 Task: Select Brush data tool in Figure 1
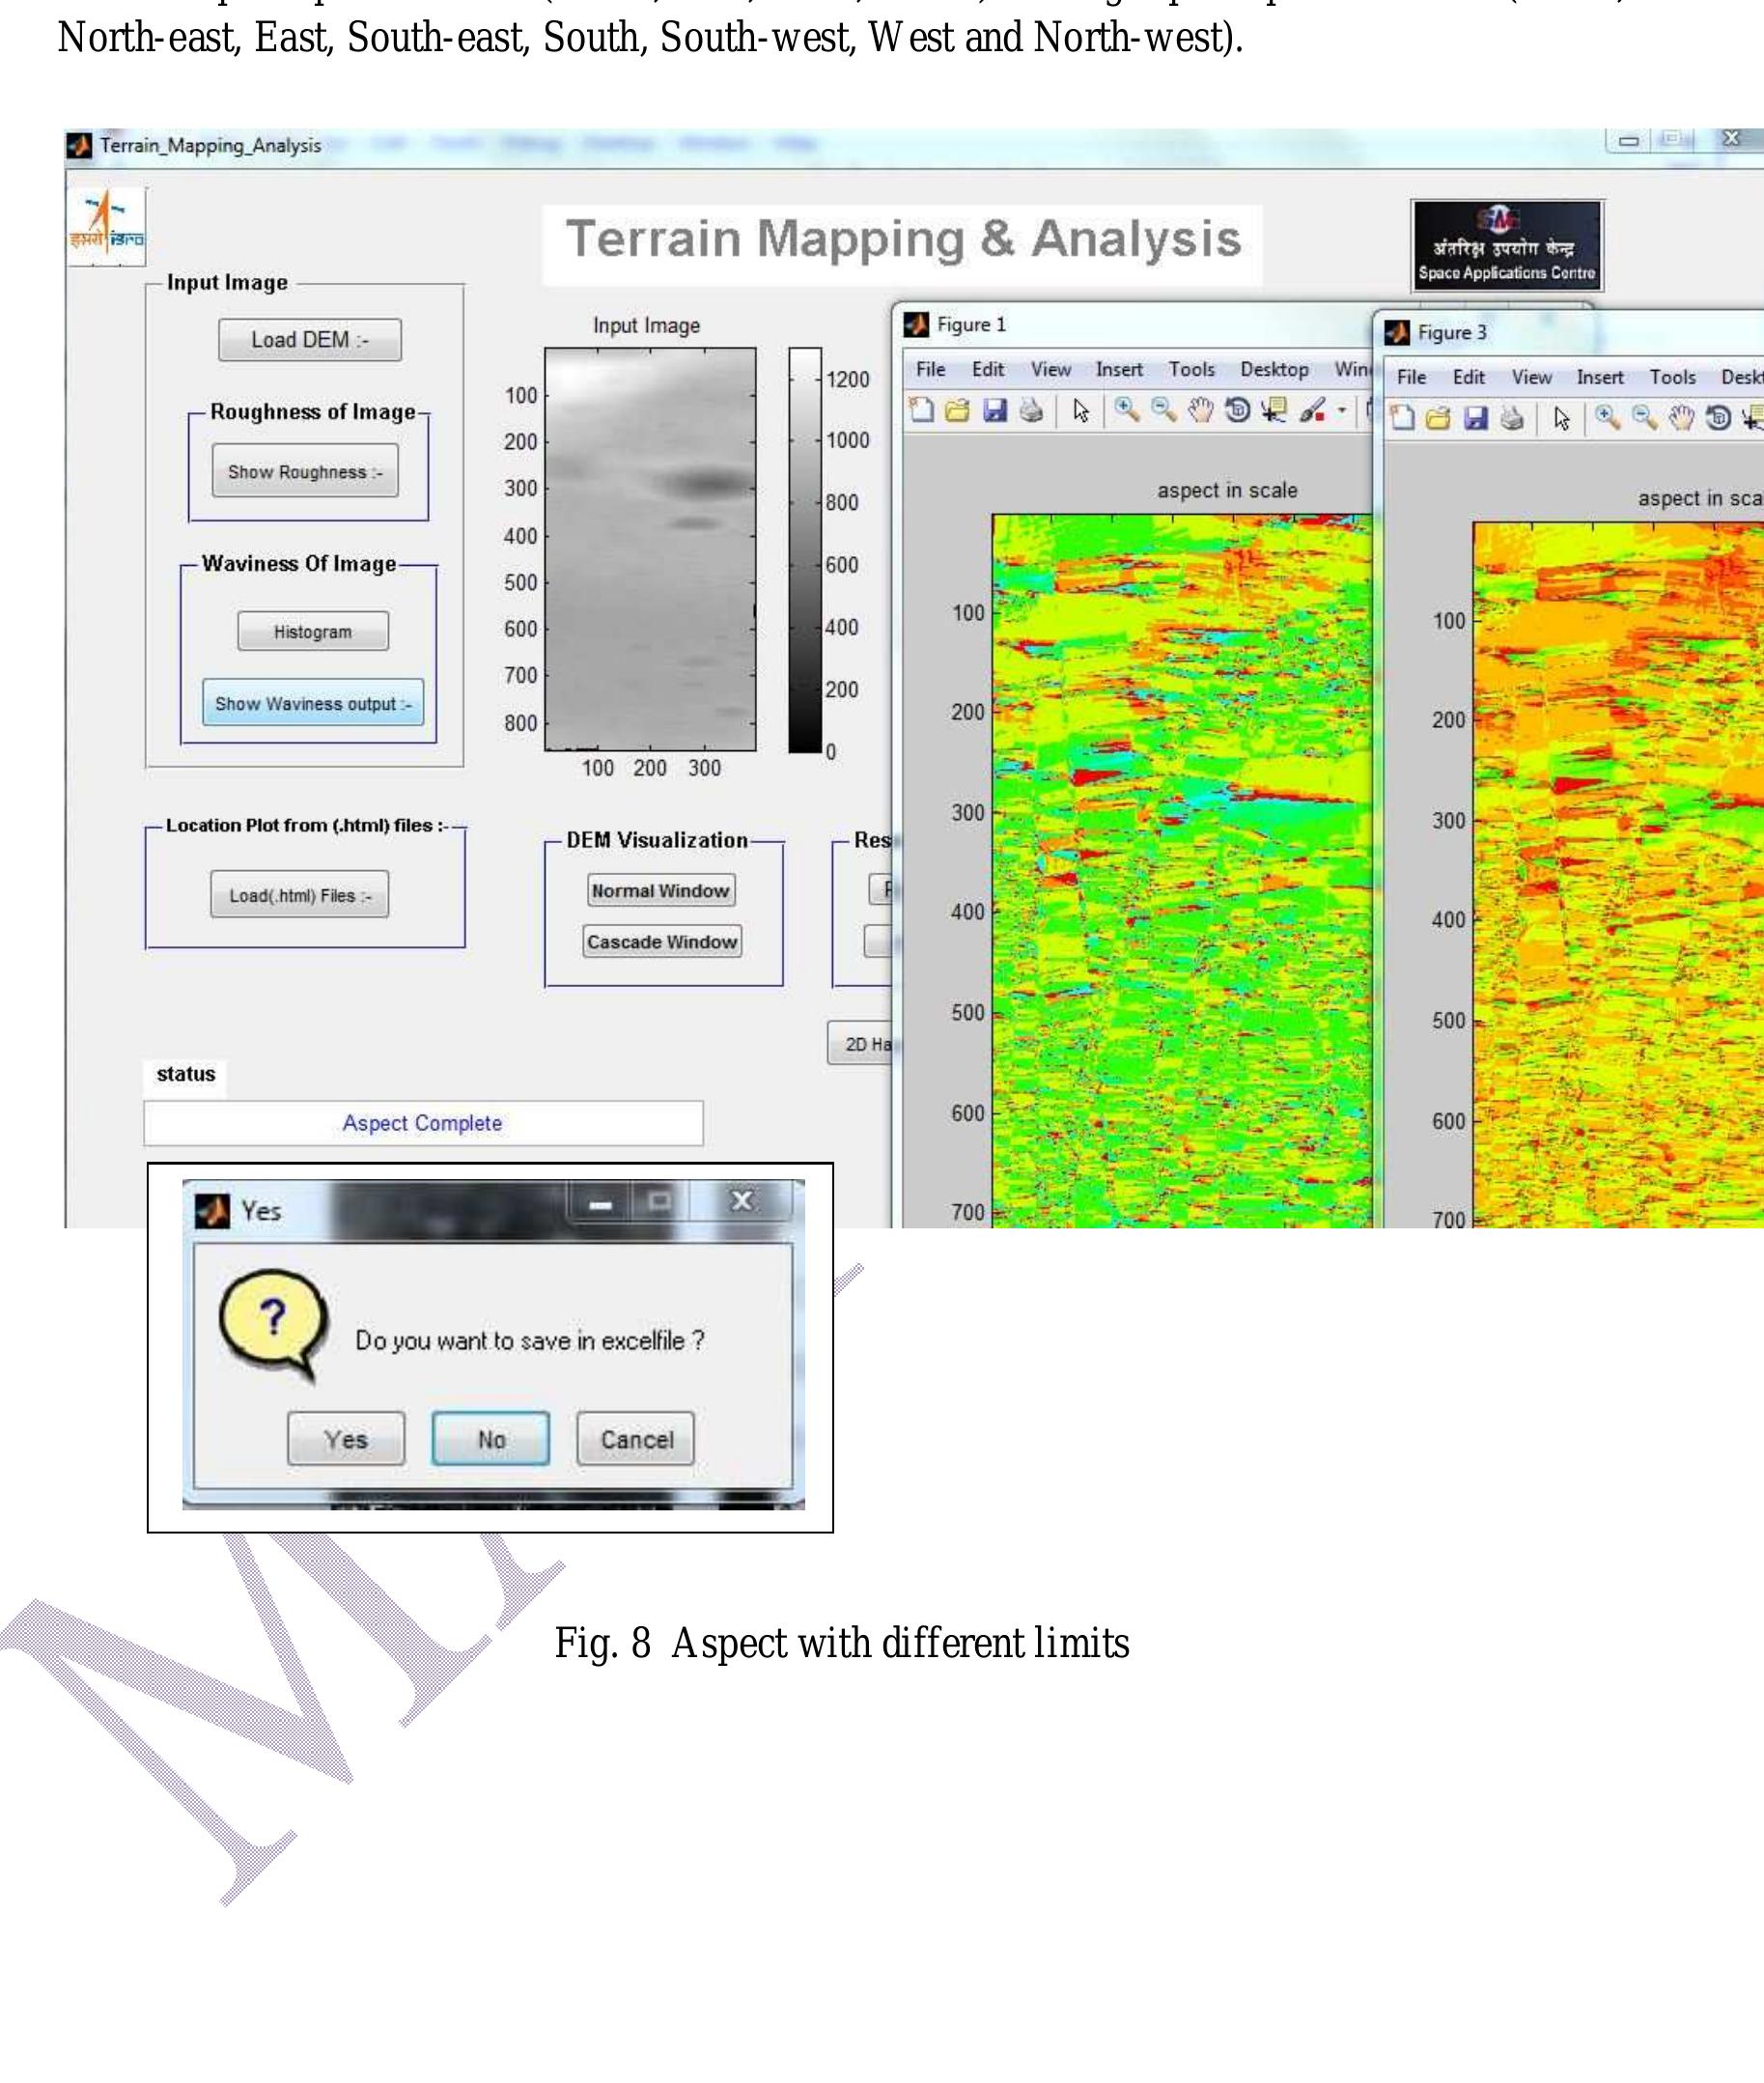point(1312,410)
